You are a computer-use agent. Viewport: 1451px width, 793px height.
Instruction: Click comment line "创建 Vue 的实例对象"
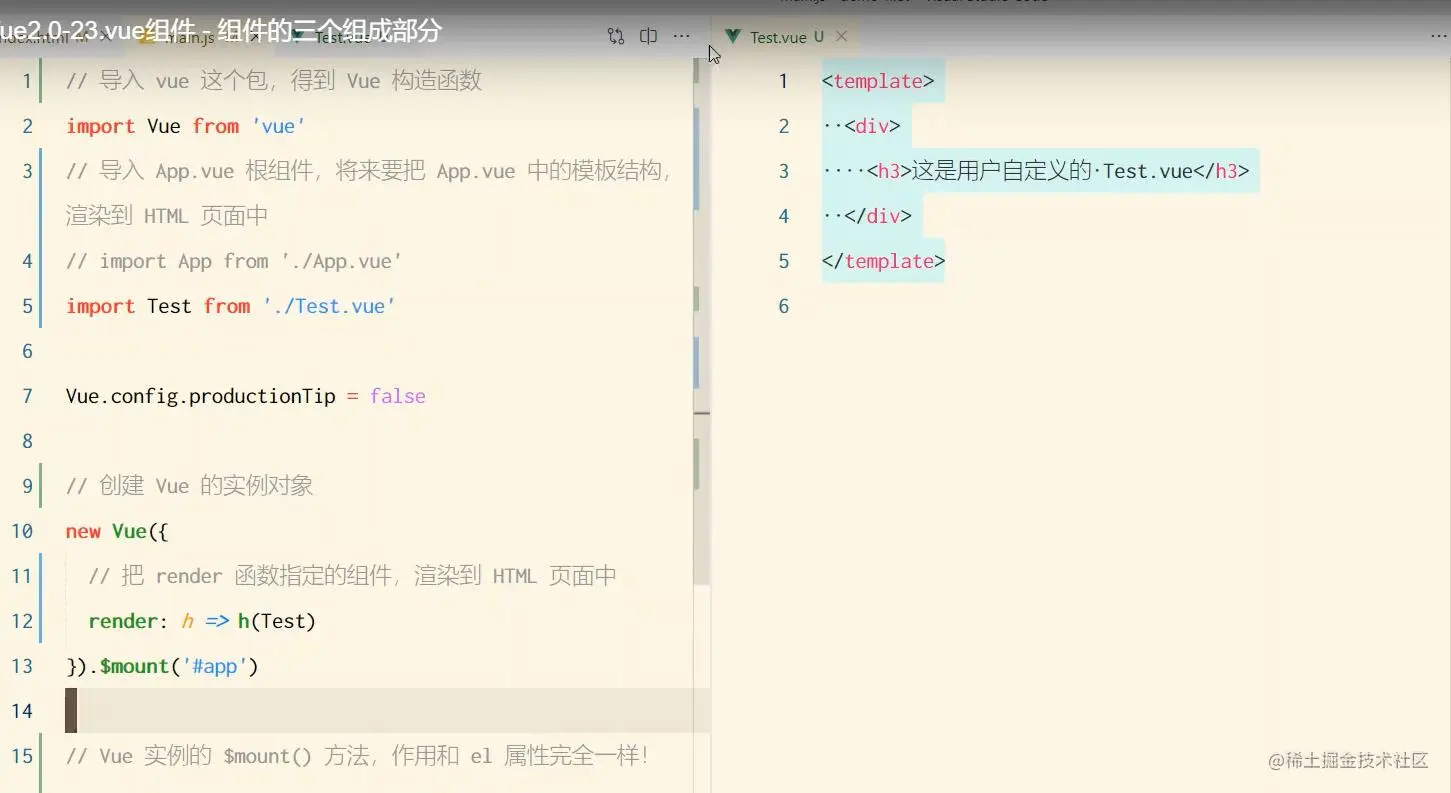coord(190,486)
